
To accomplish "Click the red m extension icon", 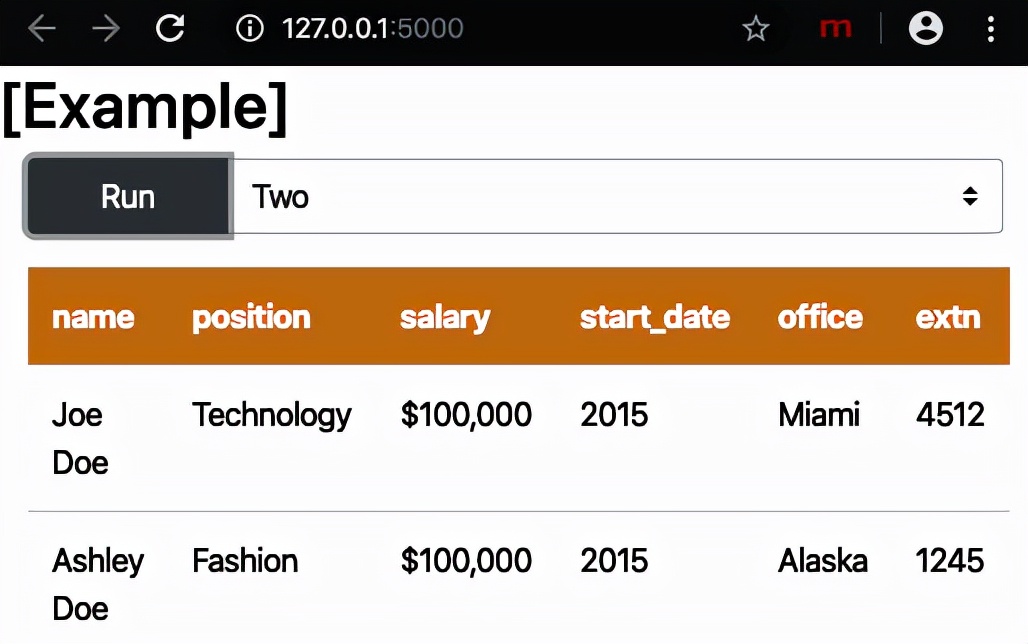I will coord(835,29).
